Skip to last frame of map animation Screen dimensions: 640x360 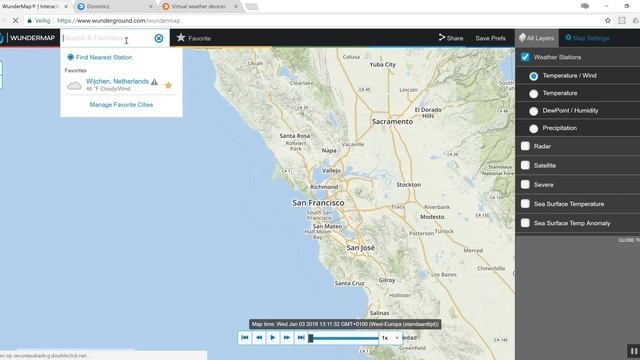tap(301, 338)
